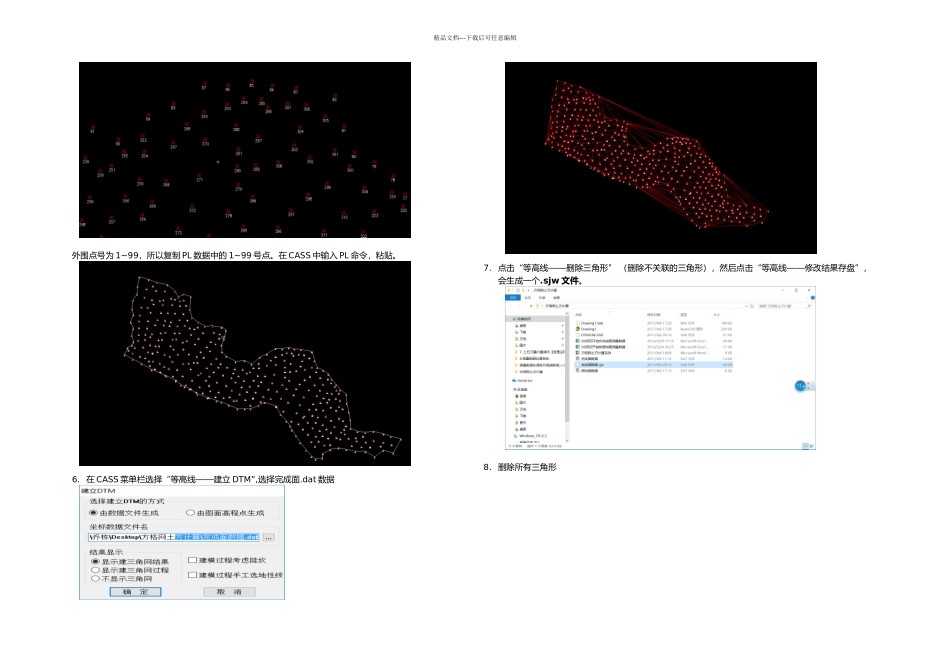The image size is (950, 672).
Task: Enable the 建模过程考虑陡坎 checkbox
Action: coord(192,560)
